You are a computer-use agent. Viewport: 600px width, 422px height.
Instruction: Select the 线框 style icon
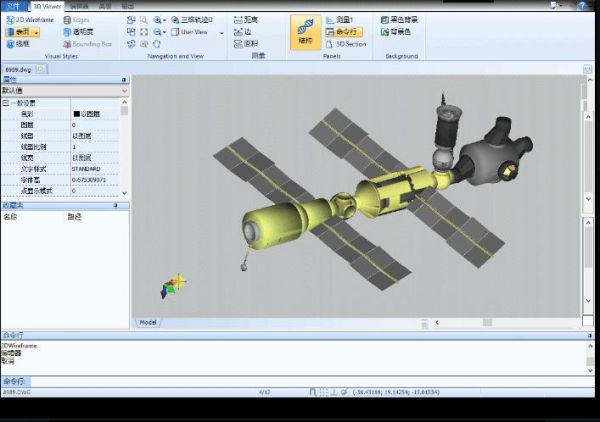[18, 44]
